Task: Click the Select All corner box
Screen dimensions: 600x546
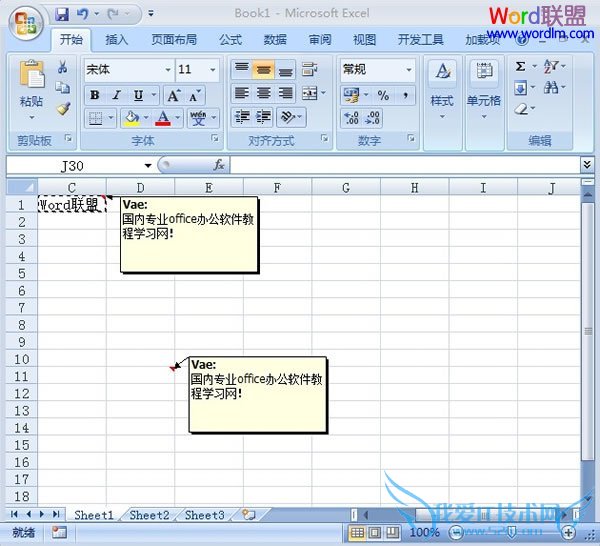Action: click(x=22, y=187)
